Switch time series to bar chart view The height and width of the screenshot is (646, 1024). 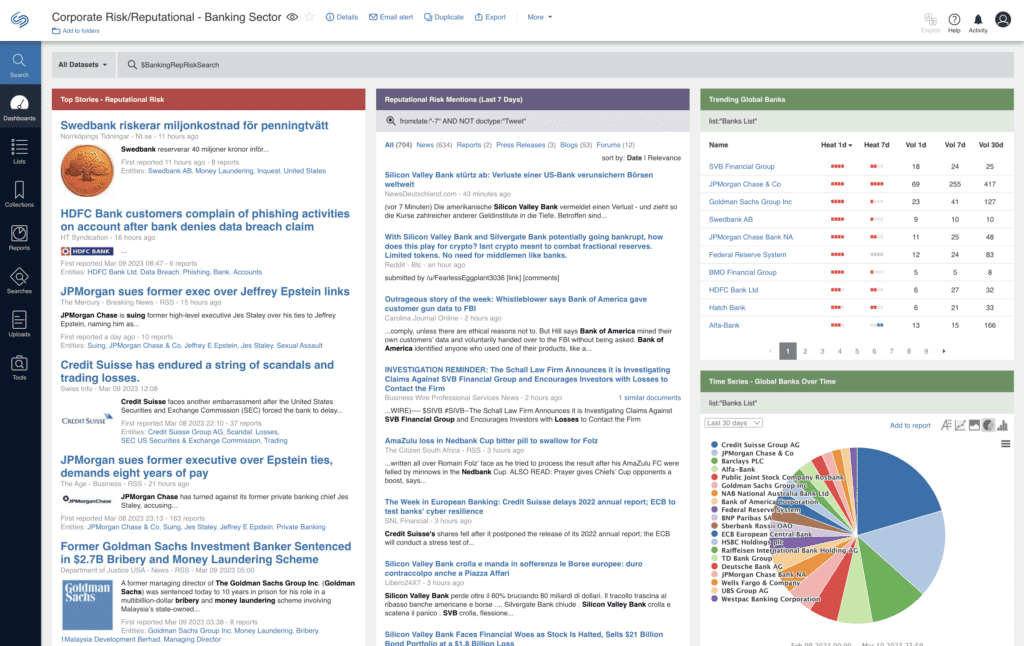pos(1002,425)
